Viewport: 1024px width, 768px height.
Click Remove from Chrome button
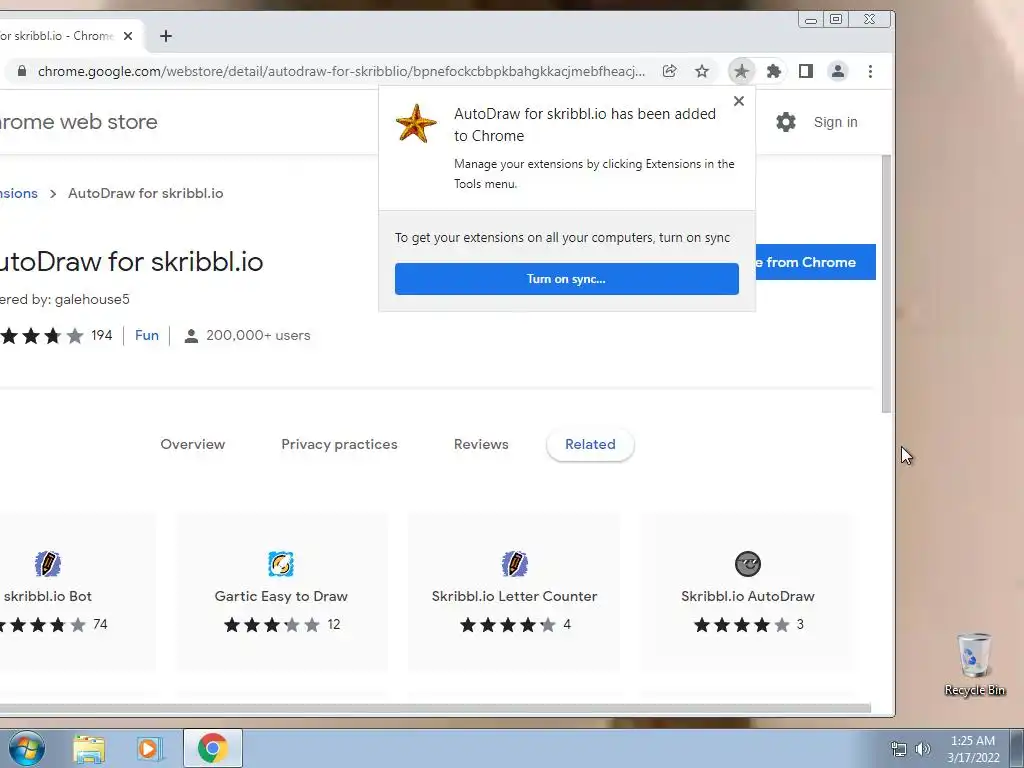pyautogui.click(x=815, y=262)
